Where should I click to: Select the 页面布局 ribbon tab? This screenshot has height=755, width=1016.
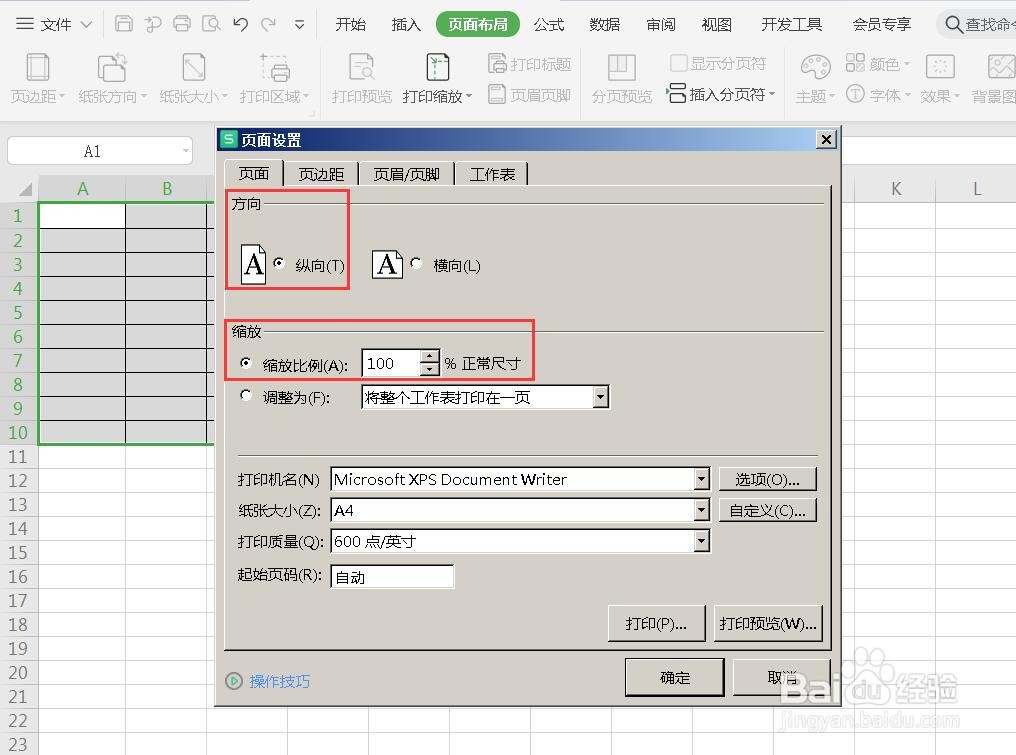(x=478, y=25)
